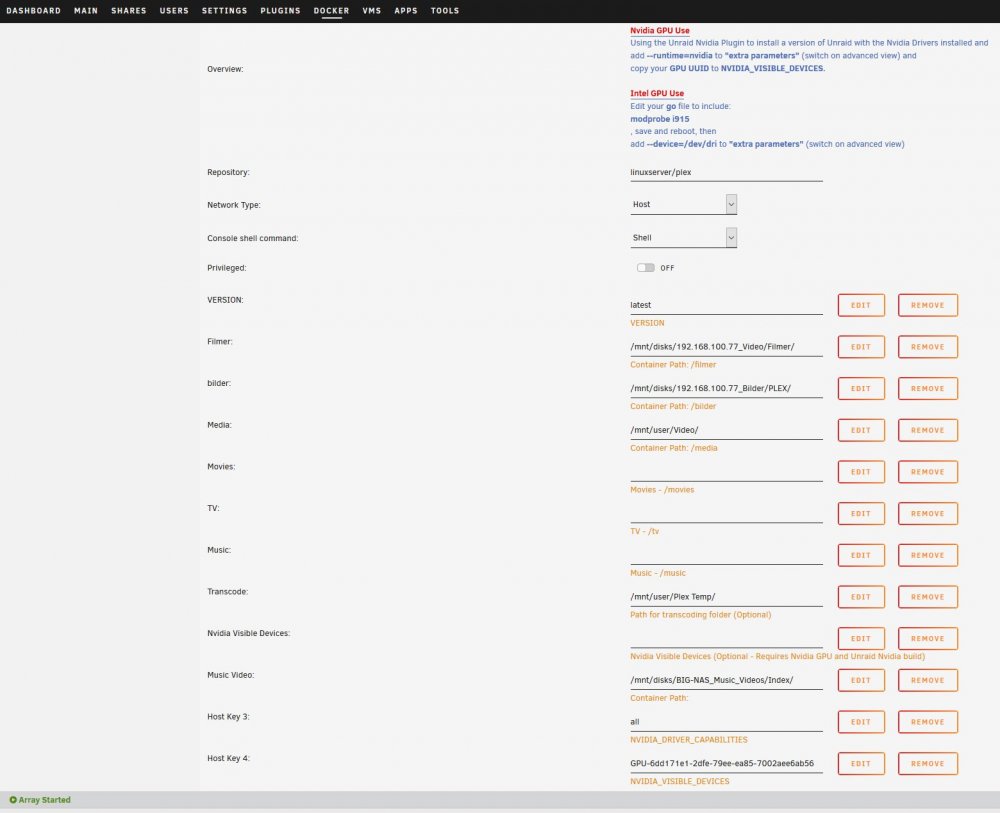This screenshot has width=1000, height=813.
Task: Remove the TV path
Action: click(x=927, y=513)
